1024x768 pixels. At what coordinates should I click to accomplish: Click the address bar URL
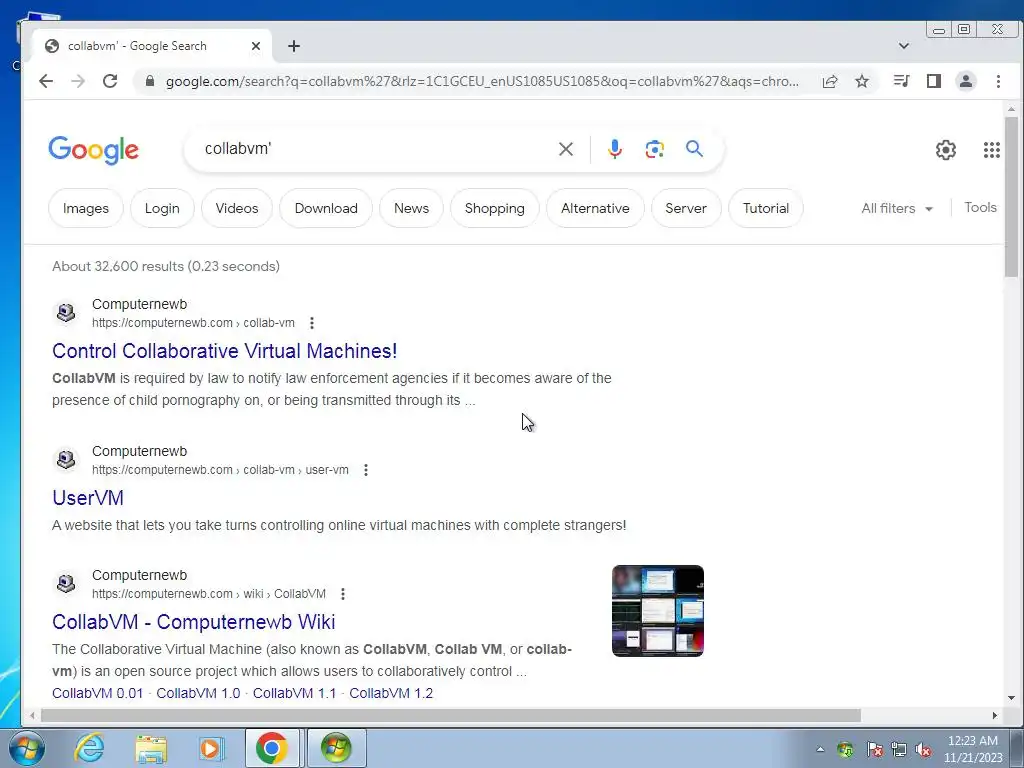(x=482, y=81)
